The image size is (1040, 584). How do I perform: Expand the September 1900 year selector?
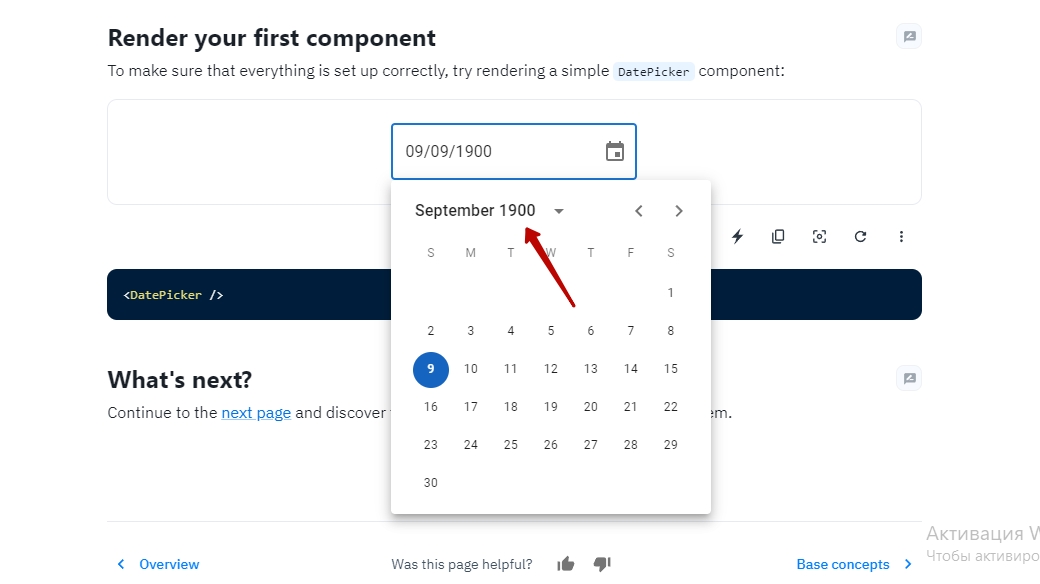click(x=559, y=211)
